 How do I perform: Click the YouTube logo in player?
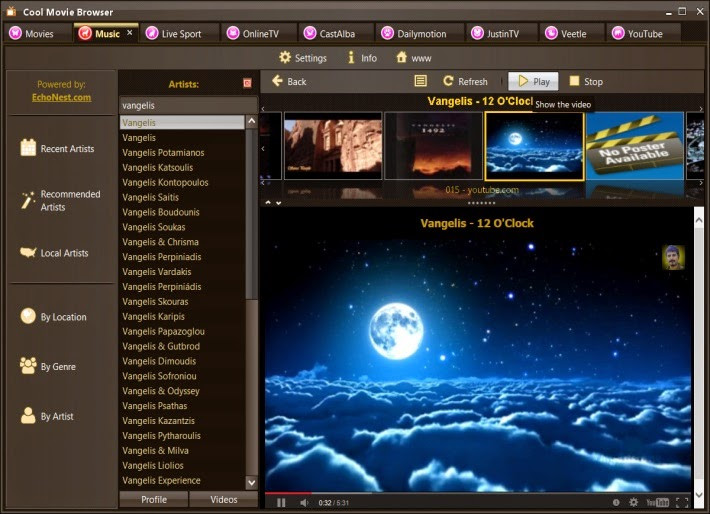657,502
